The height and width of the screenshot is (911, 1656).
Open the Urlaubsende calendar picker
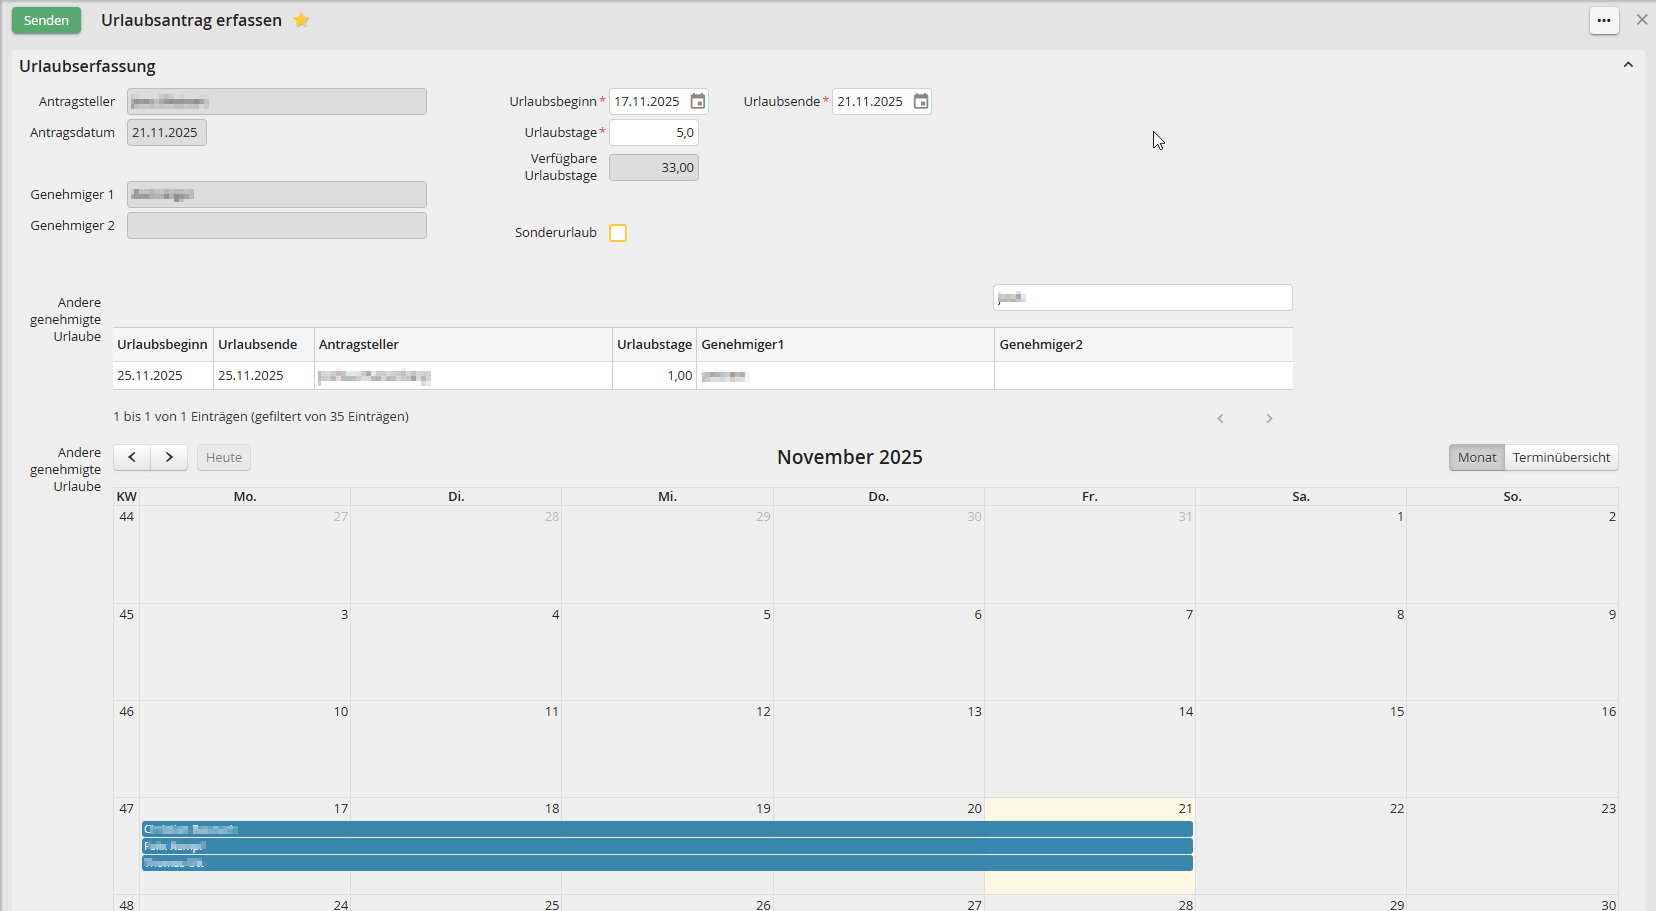921,102
